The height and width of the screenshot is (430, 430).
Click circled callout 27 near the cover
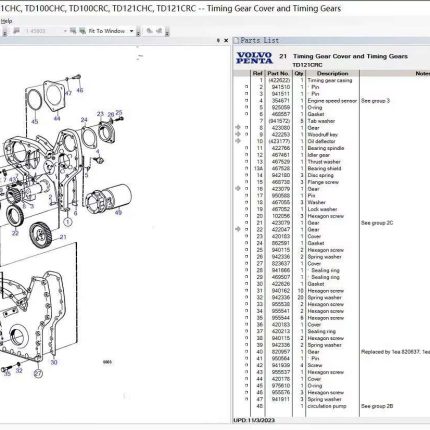click(x=38, y=373)
